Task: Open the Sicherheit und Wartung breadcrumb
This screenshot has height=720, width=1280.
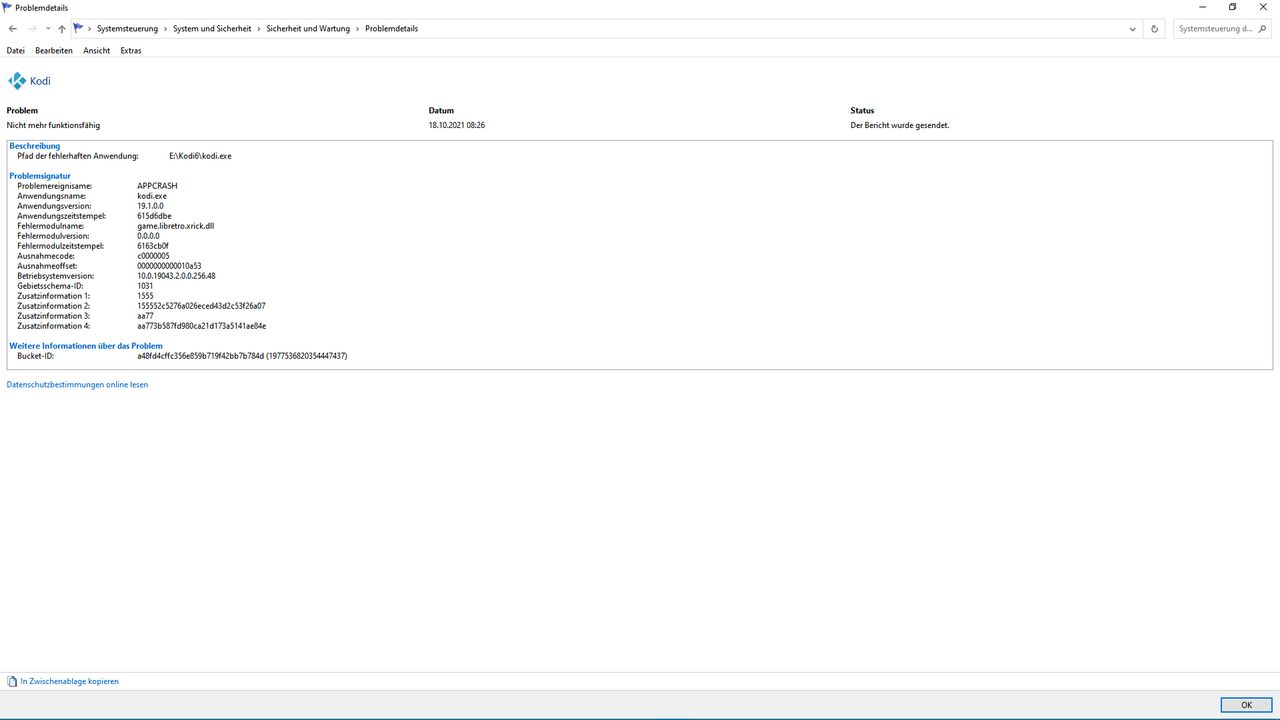Action: tap(308, 29)
